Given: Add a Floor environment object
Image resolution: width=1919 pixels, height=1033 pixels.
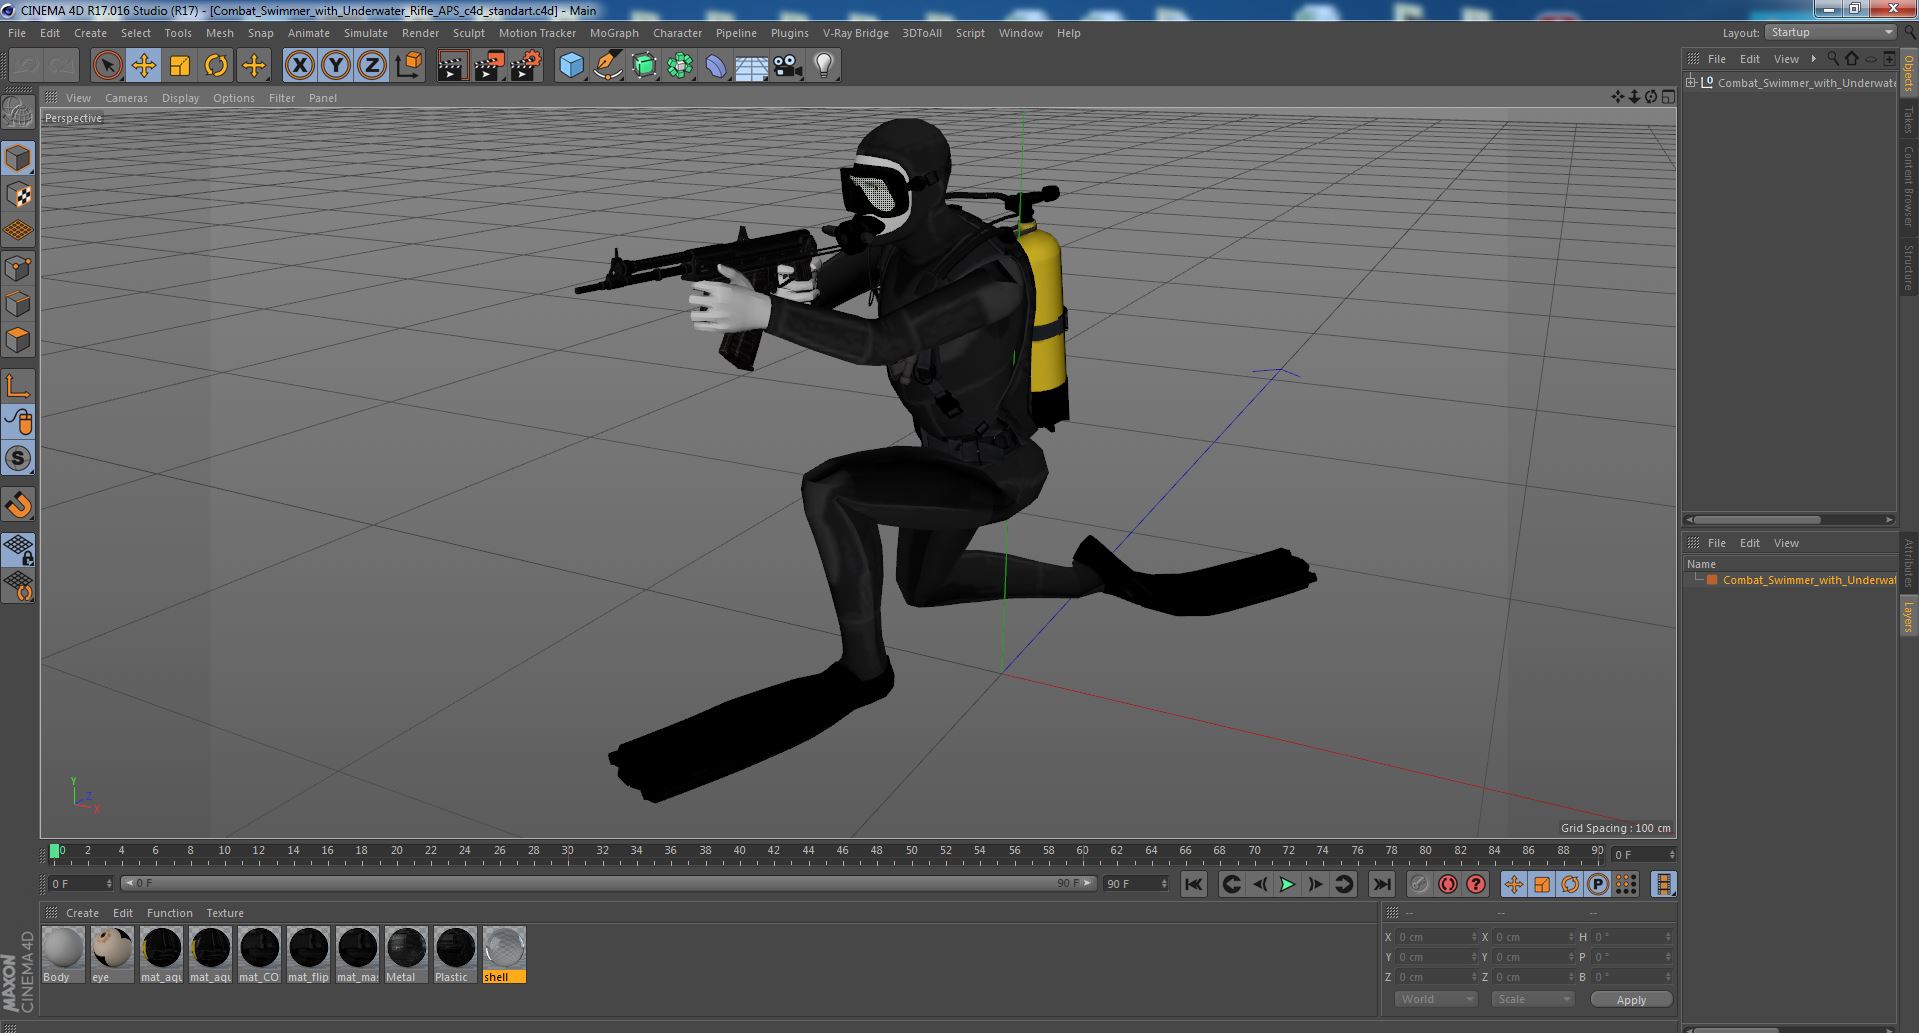Looking at the screenshot, I should (751, 66).
